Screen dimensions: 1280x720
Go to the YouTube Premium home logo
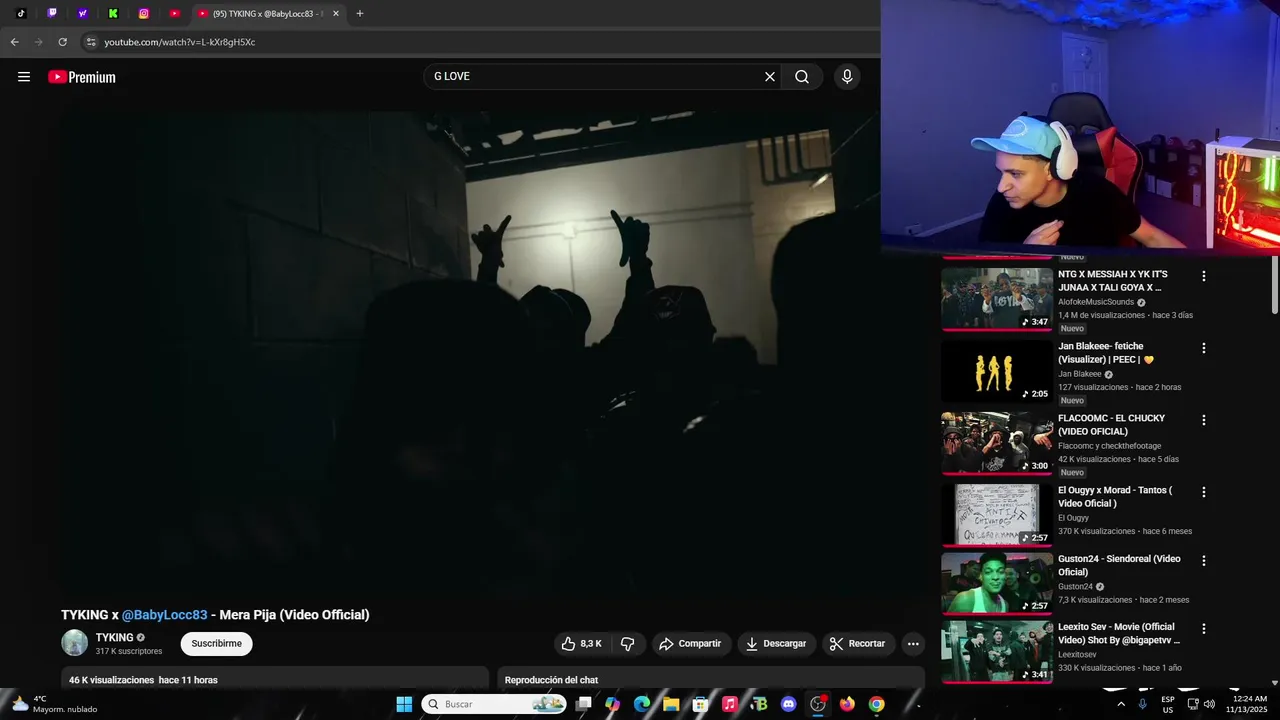pos(82,77)
